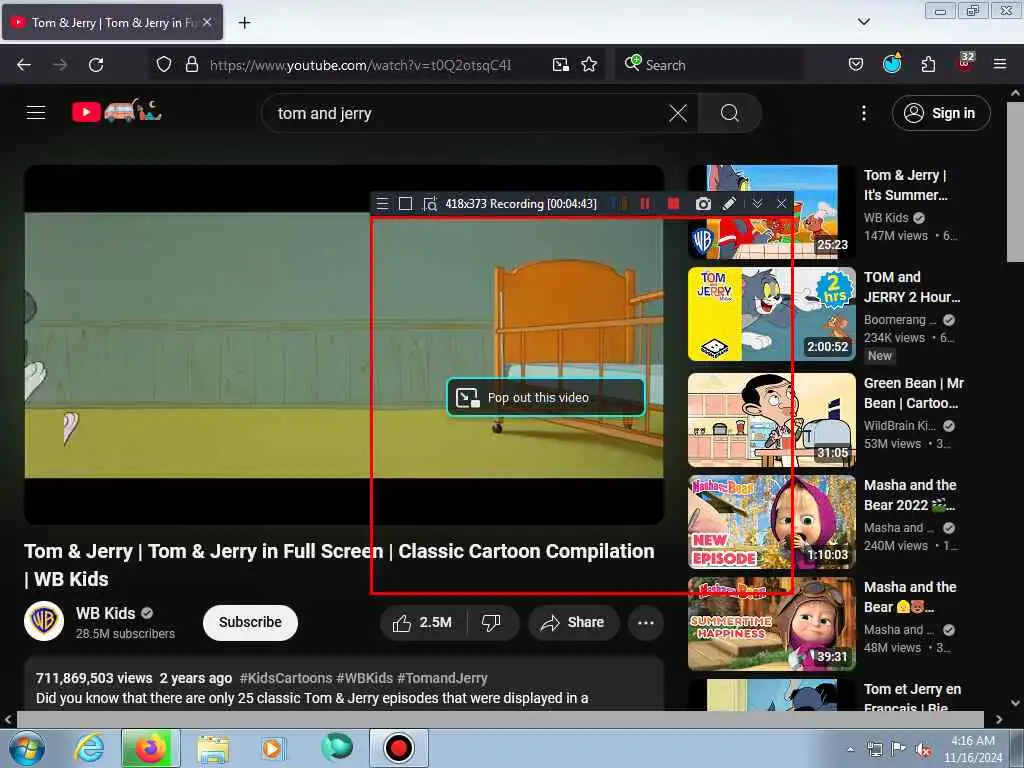Subscribe to WB Kids channel
Image resolution: width=1024 pixels, height=768 pixels.
[x=250, y=622]
